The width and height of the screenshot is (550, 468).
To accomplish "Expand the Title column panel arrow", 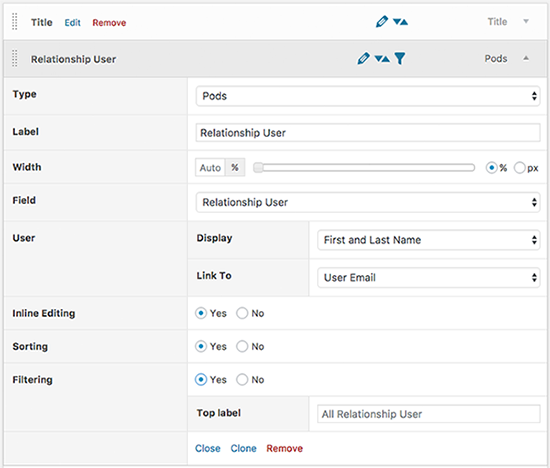I will pyautogui.click(x=526, y=21).
